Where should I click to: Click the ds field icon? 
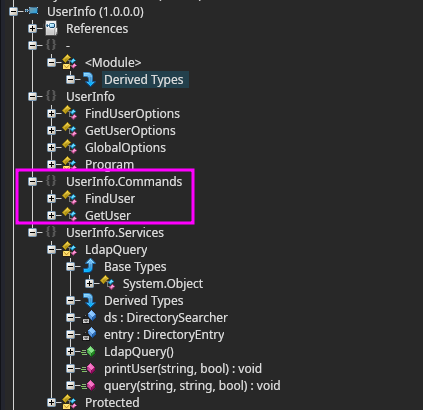(x=89, y=317)
